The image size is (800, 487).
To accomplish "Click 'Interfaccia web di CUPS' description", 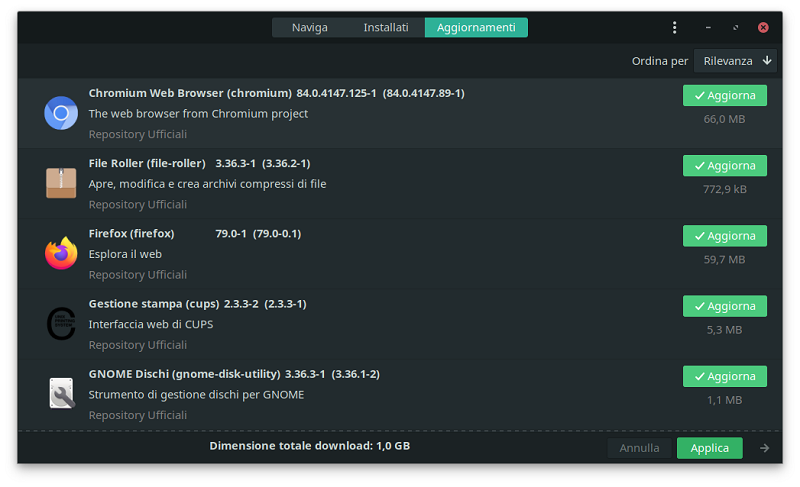I will [x=151, y=324].
